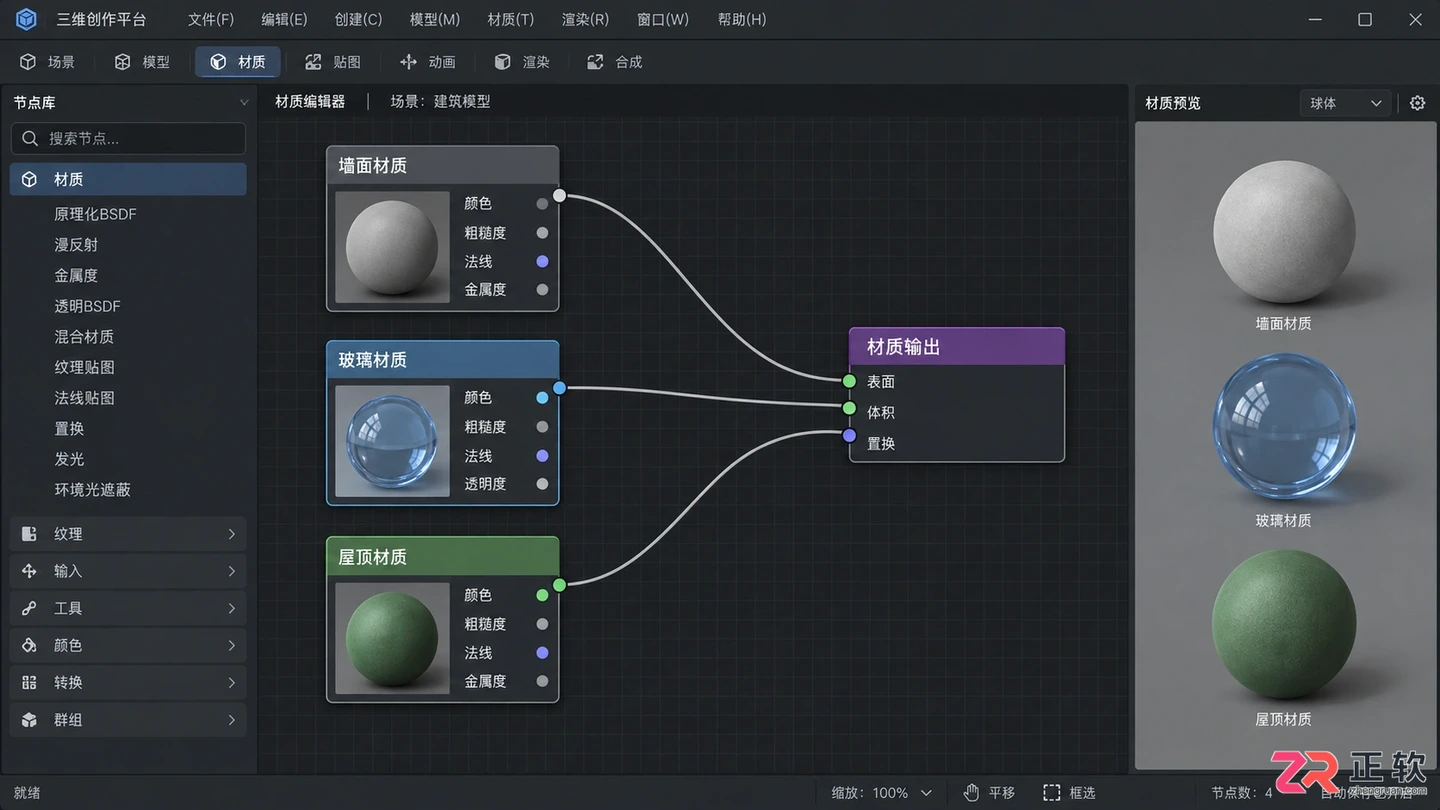The width and height of the screenshot is (1440, 810).
Task: Click 透明度 socket on 玻璃材质 node
Action: pos(542,484)
